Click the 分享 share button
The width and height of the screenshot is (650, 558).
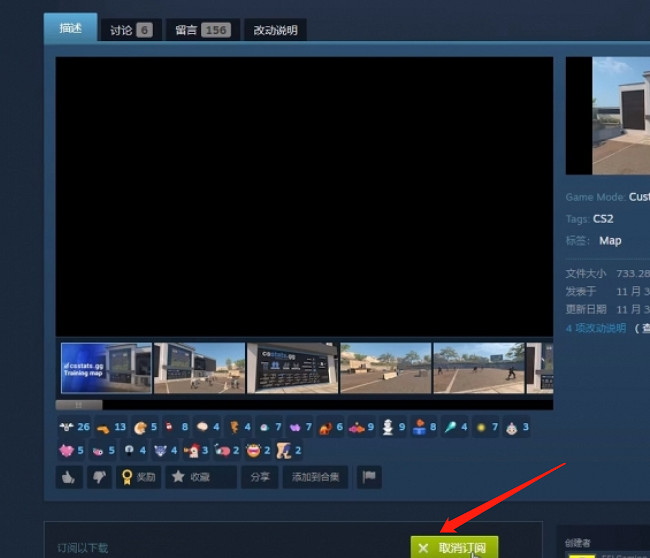coord(260,477)
